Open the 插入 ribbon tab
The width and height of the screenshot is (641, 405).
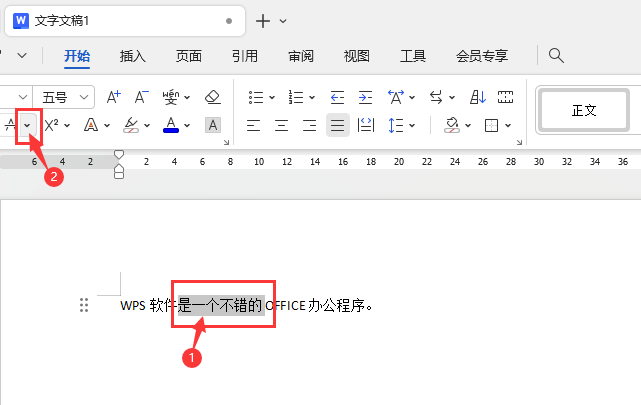132,56
